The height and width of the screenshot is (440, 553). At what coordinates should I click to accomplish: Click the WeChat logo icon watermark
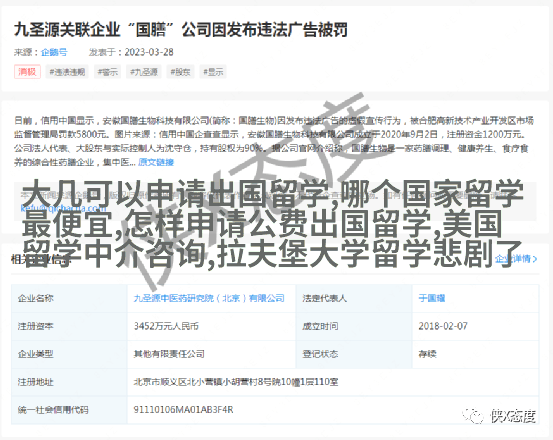[473, 416]
